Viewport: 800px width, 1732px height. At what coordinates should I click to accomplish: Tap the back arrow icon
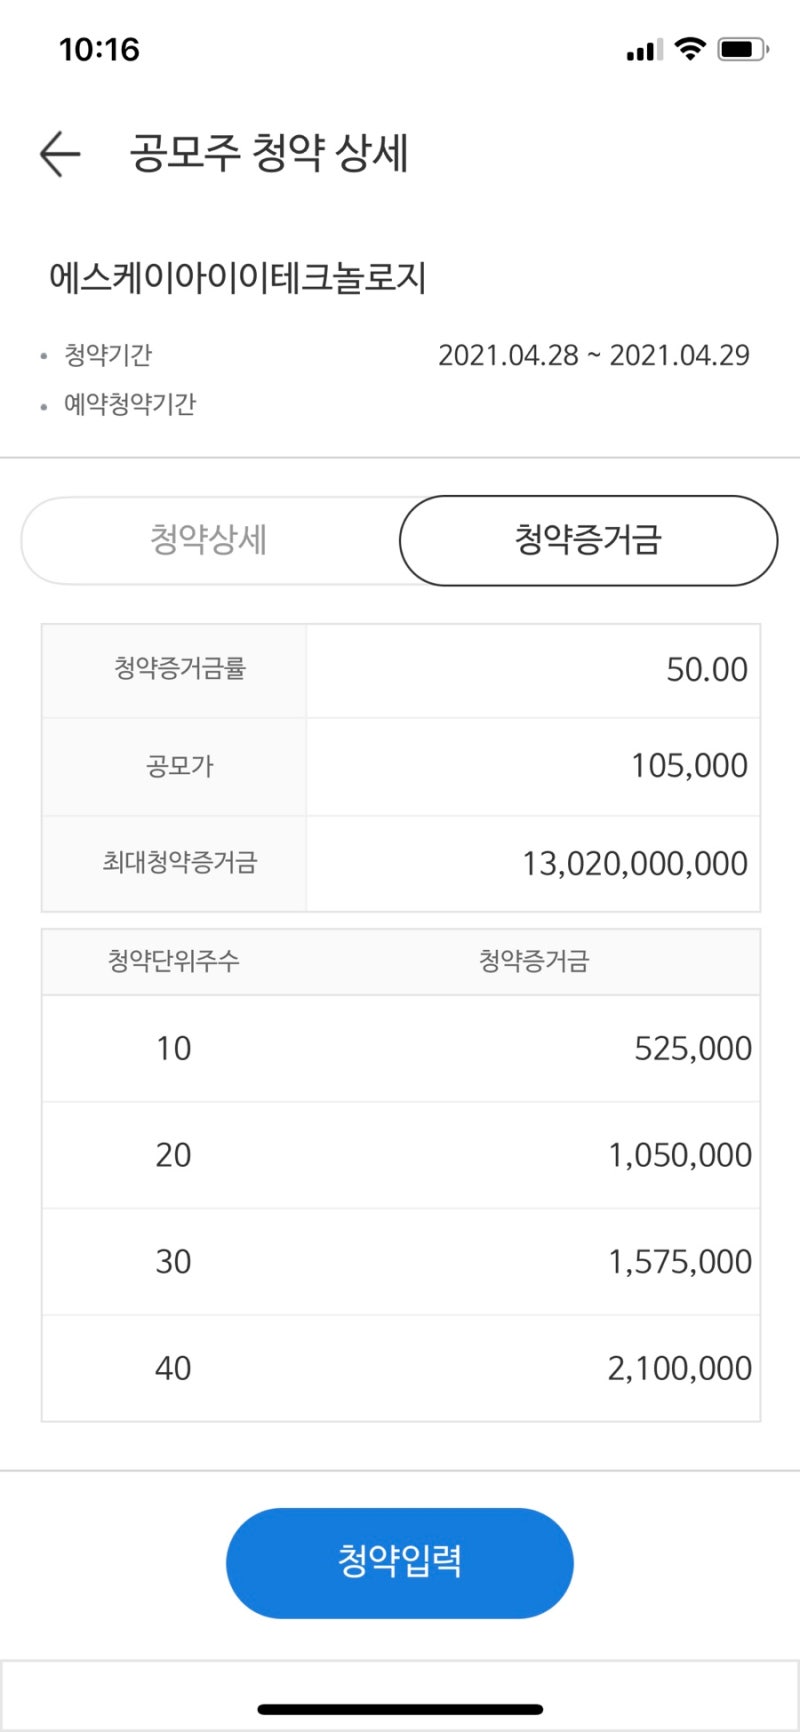60,154
